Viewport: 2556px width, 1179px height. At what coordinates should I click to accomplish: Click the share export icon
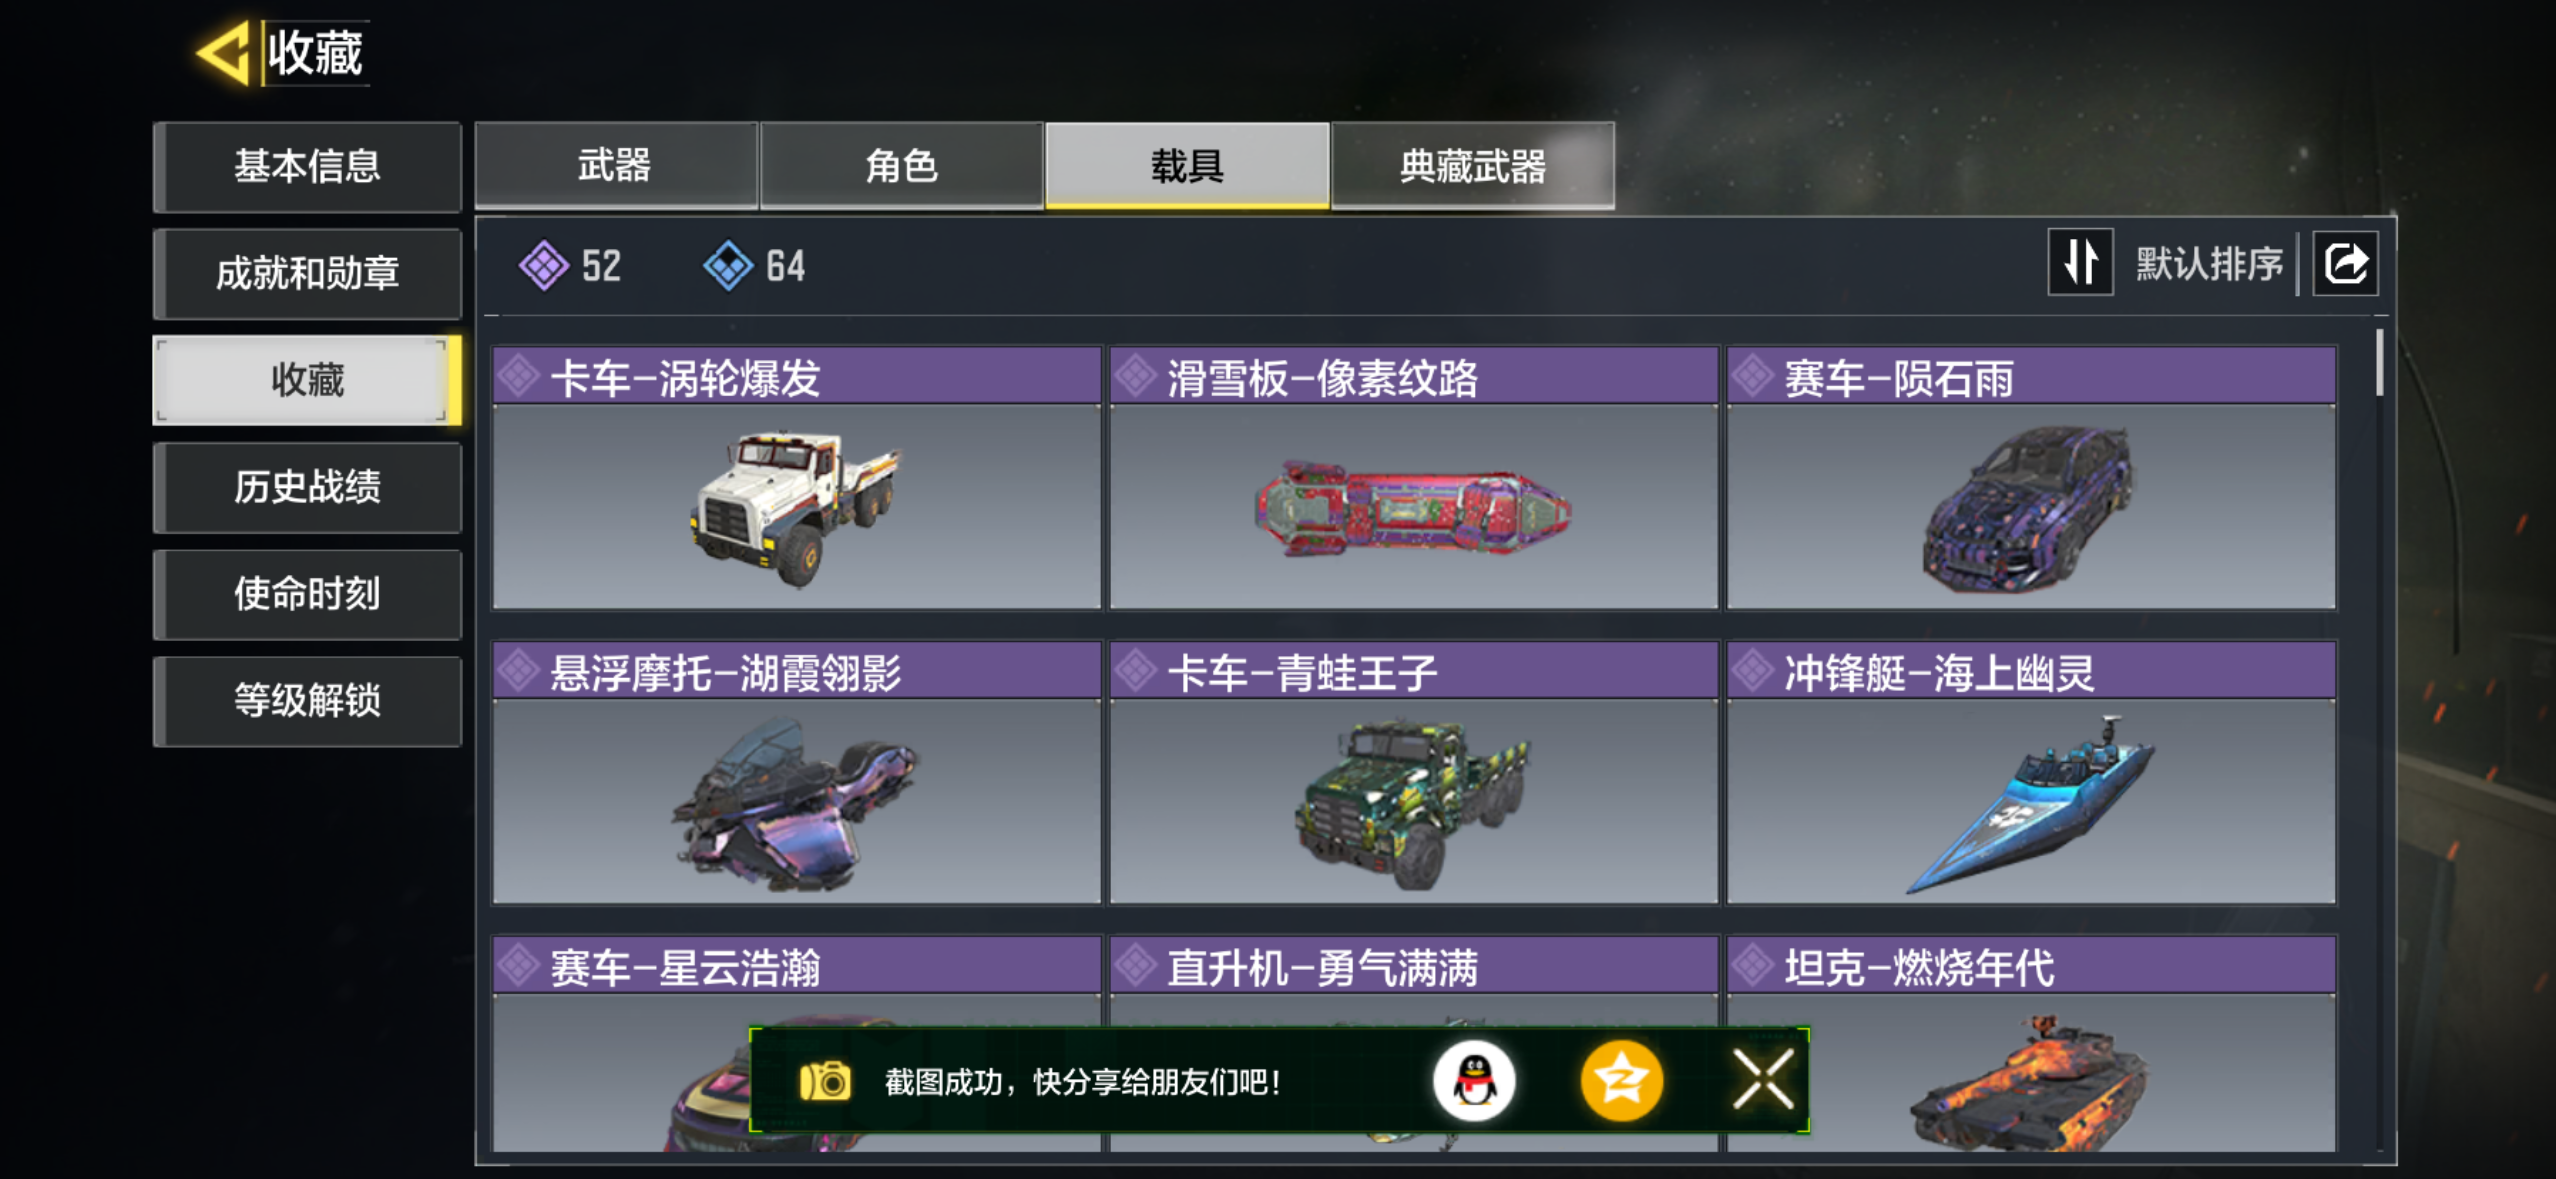click(x=2345, y=264)
